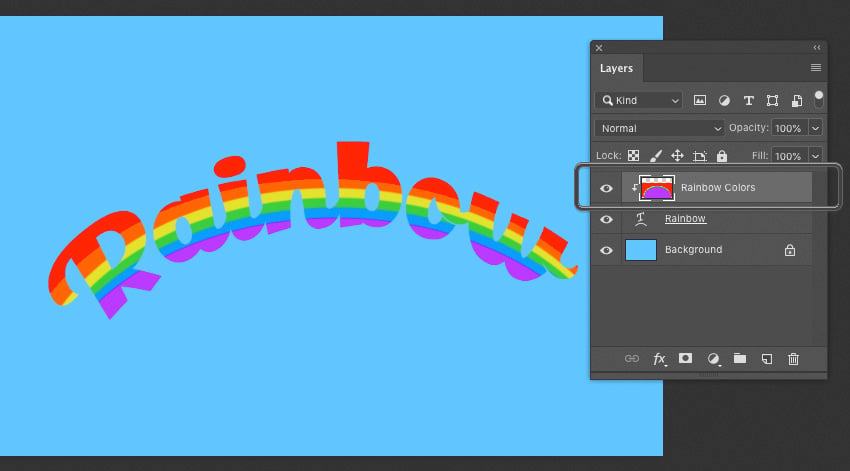The width and height of the screenshot is (850, 471).
Task: Create new fill or adjustment layer
Action: [x=713, y=359]
